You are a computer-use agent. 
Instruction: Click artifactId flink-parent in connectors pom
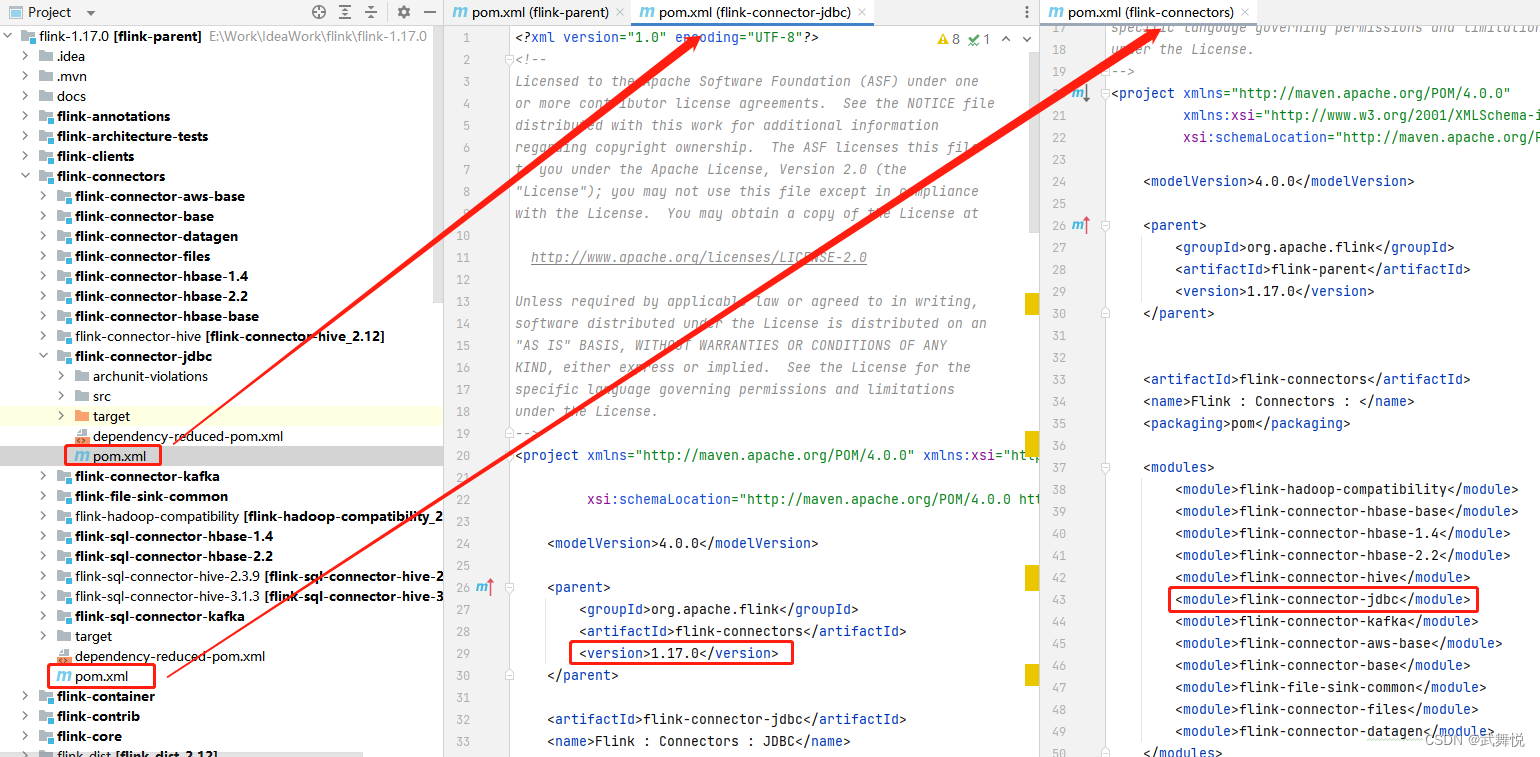pos(1323,269)
